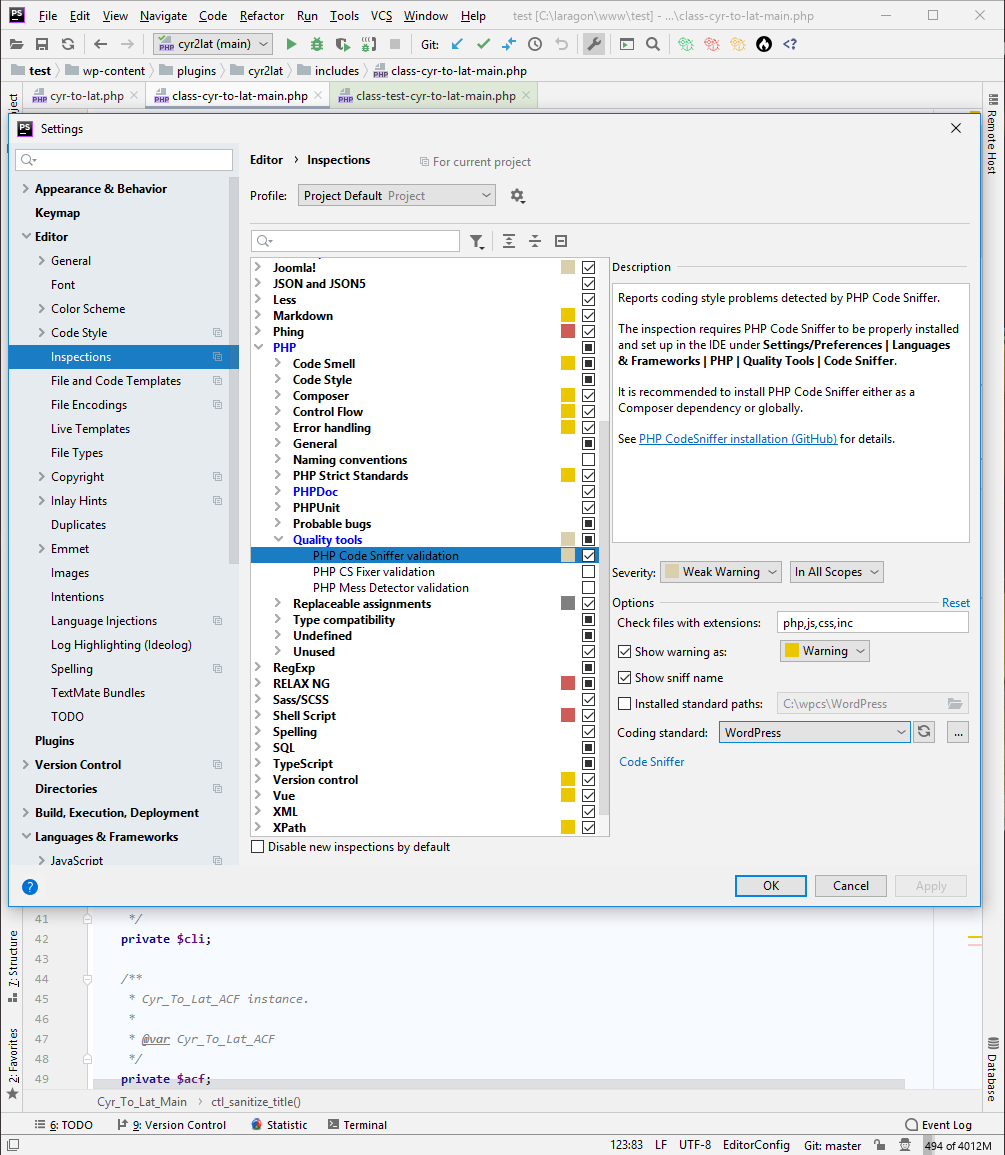The image size is (1005, 1155).
Task: Open PHP CodeSniffer installation (GitHub) link
Action: [x=738, y=439]
